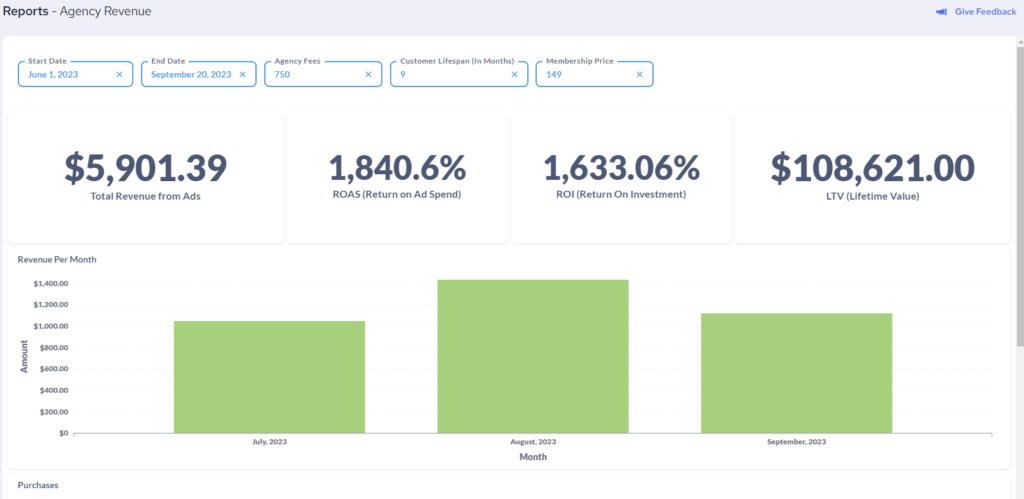Select the Membership Price input field
Screen dimensions: 1024x499
coord(585,75)
